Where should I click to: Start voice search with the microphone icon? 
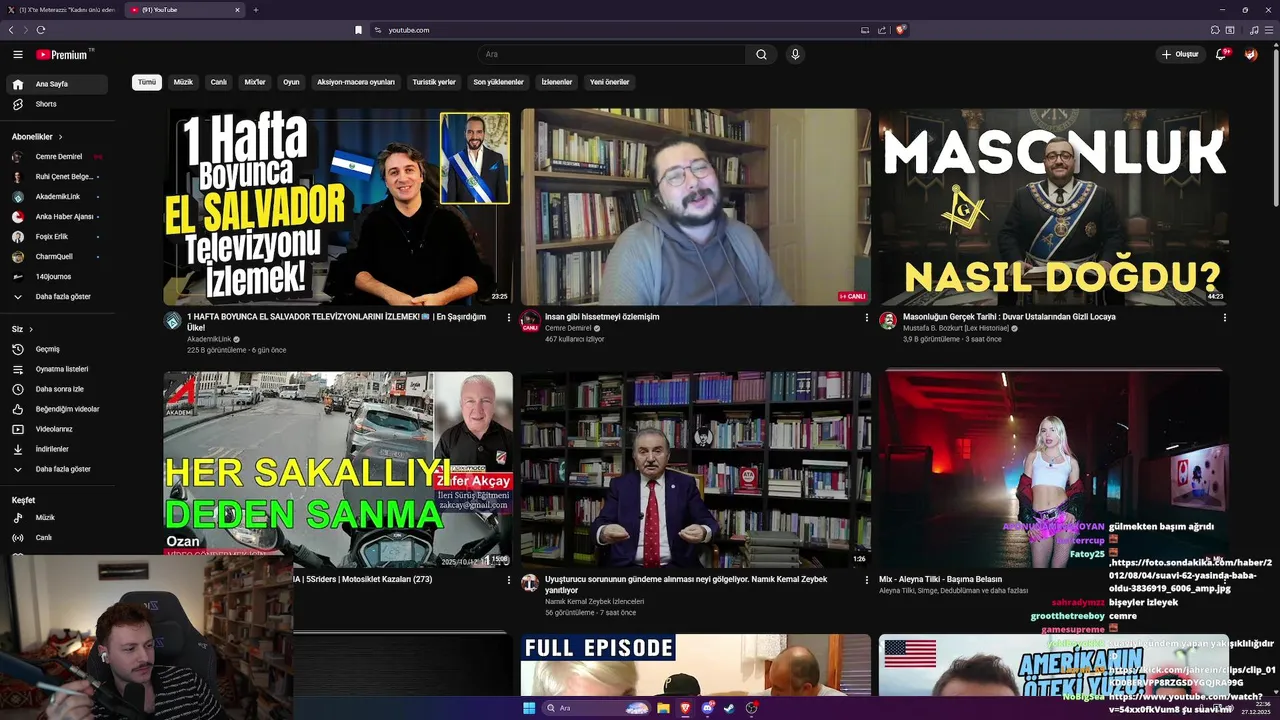(795, 54)
